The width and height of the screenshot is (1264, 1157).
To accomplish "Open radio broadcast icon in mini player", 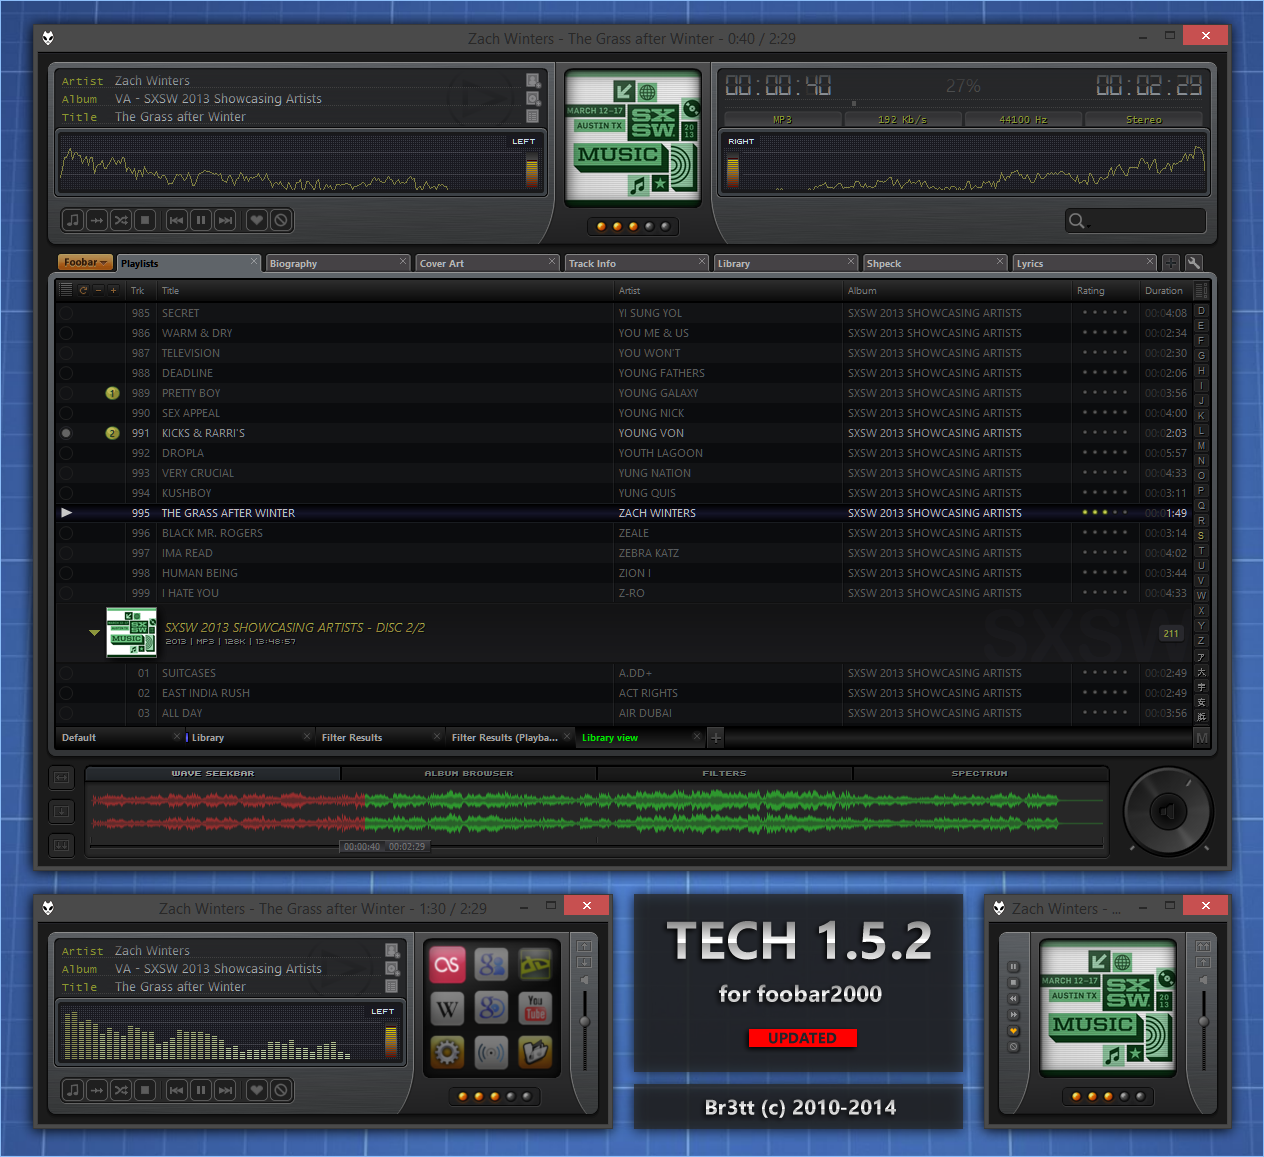I will [x=492, y=1052].
